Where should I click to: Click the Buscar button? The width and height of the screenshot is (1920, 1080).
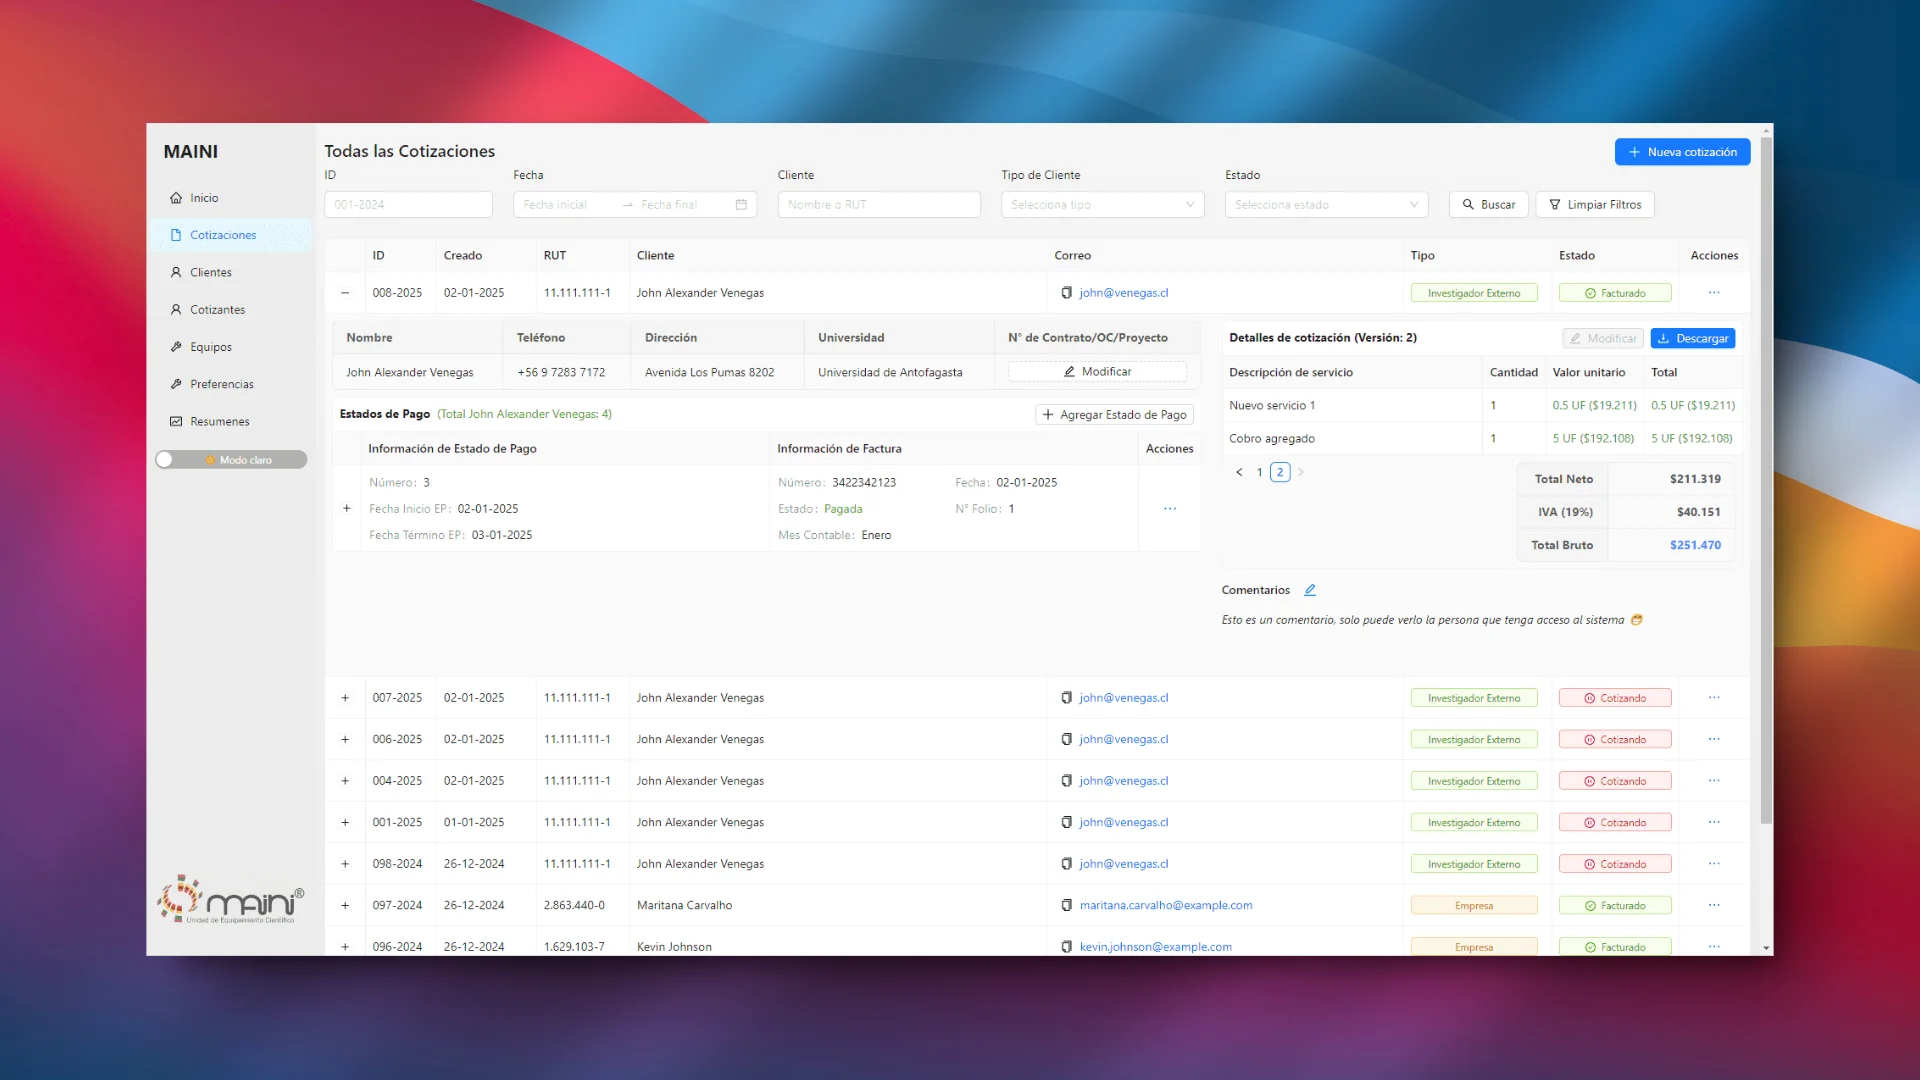click(x=1489, y=205)
